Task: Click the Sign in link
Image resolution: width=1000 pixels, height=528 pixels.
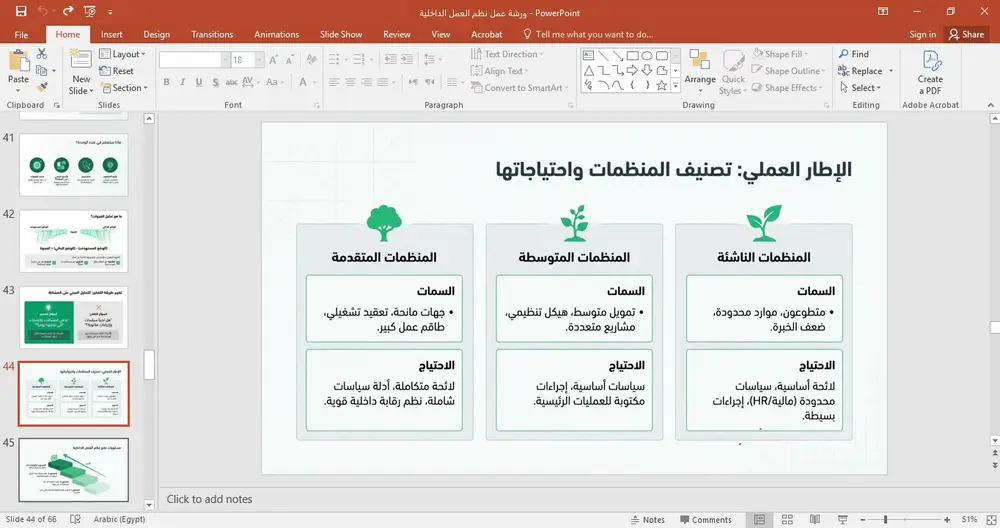Action: [x=922, y=34]
